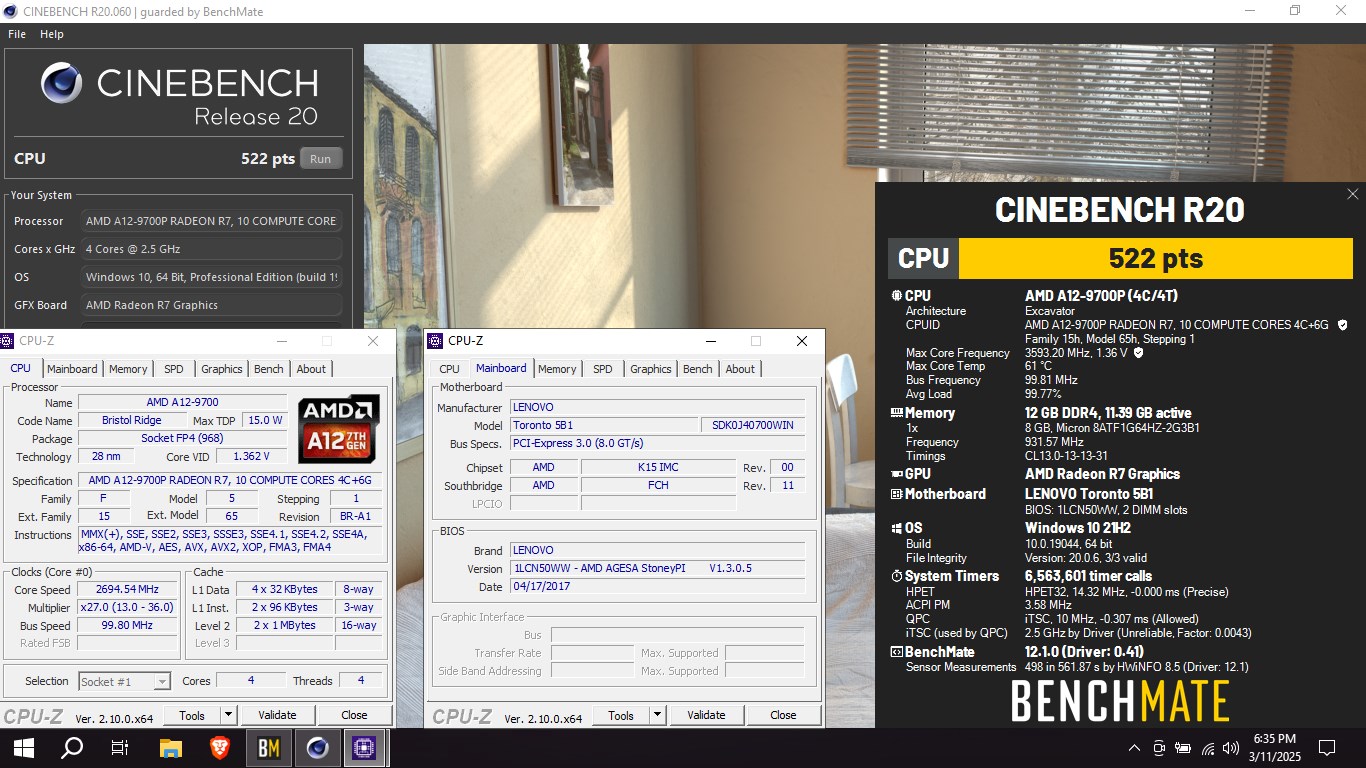This screenshot has width=1366, height=768.
Task: Open Memory tab in right CPU-Z window
Action: click(557, 369)
